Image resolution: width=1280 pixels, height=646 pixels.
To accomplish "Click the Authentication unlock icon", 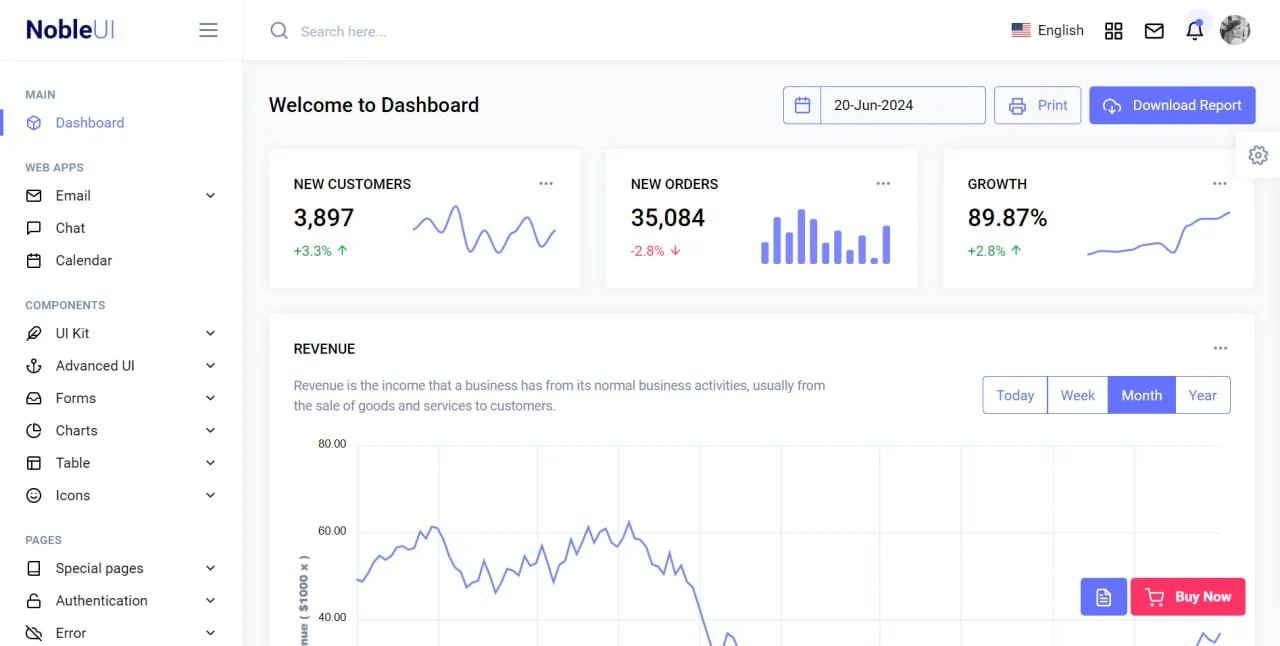I will coord(34,601).
